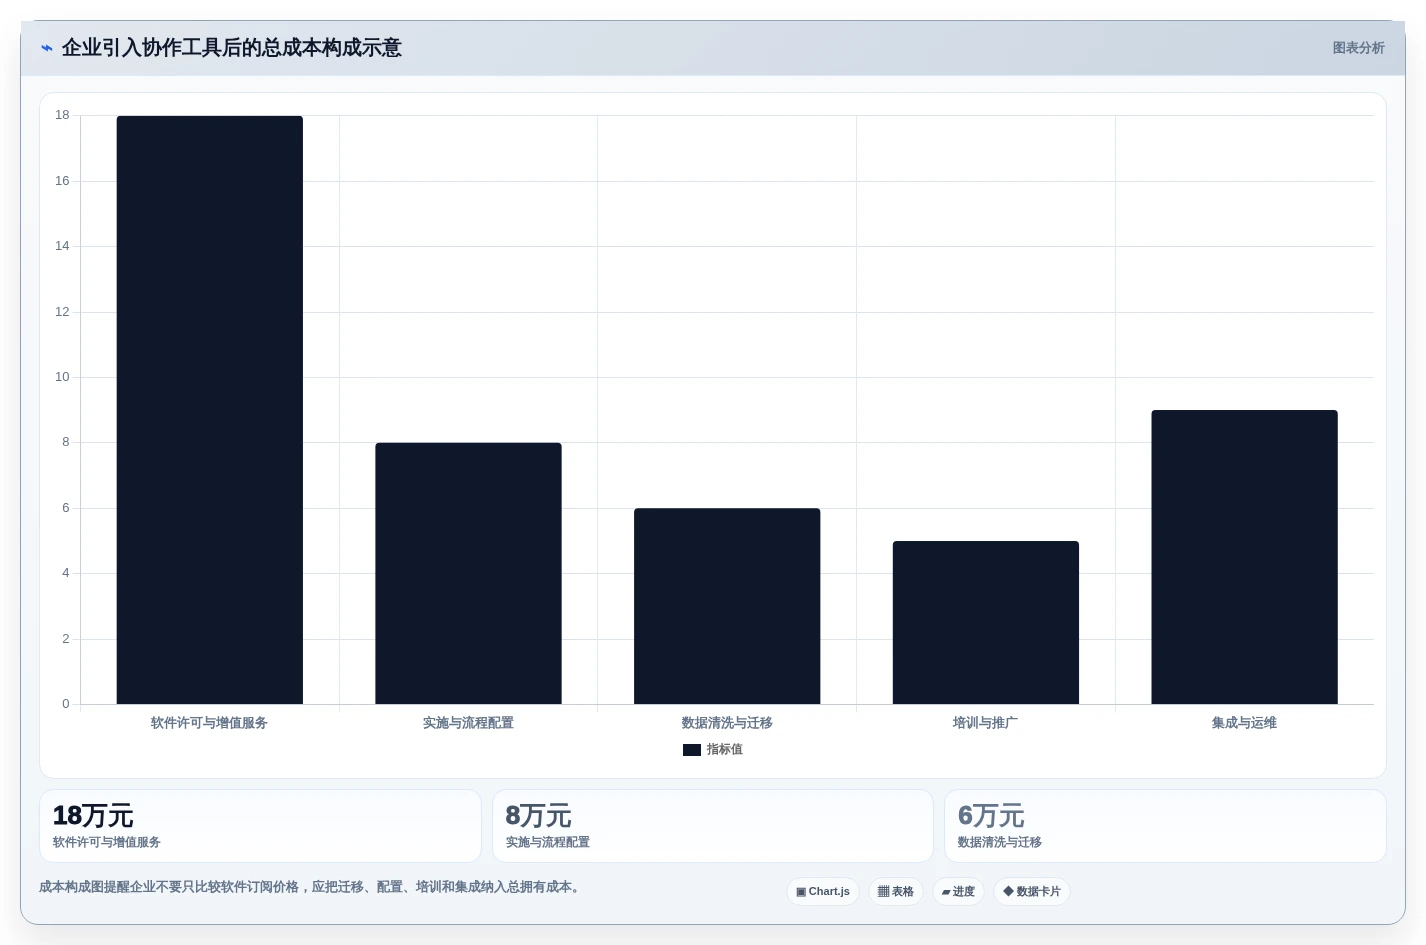Click the x-axis label 集成与运维
This screenshot has height=945, width=1426.
click(1244, 723)
